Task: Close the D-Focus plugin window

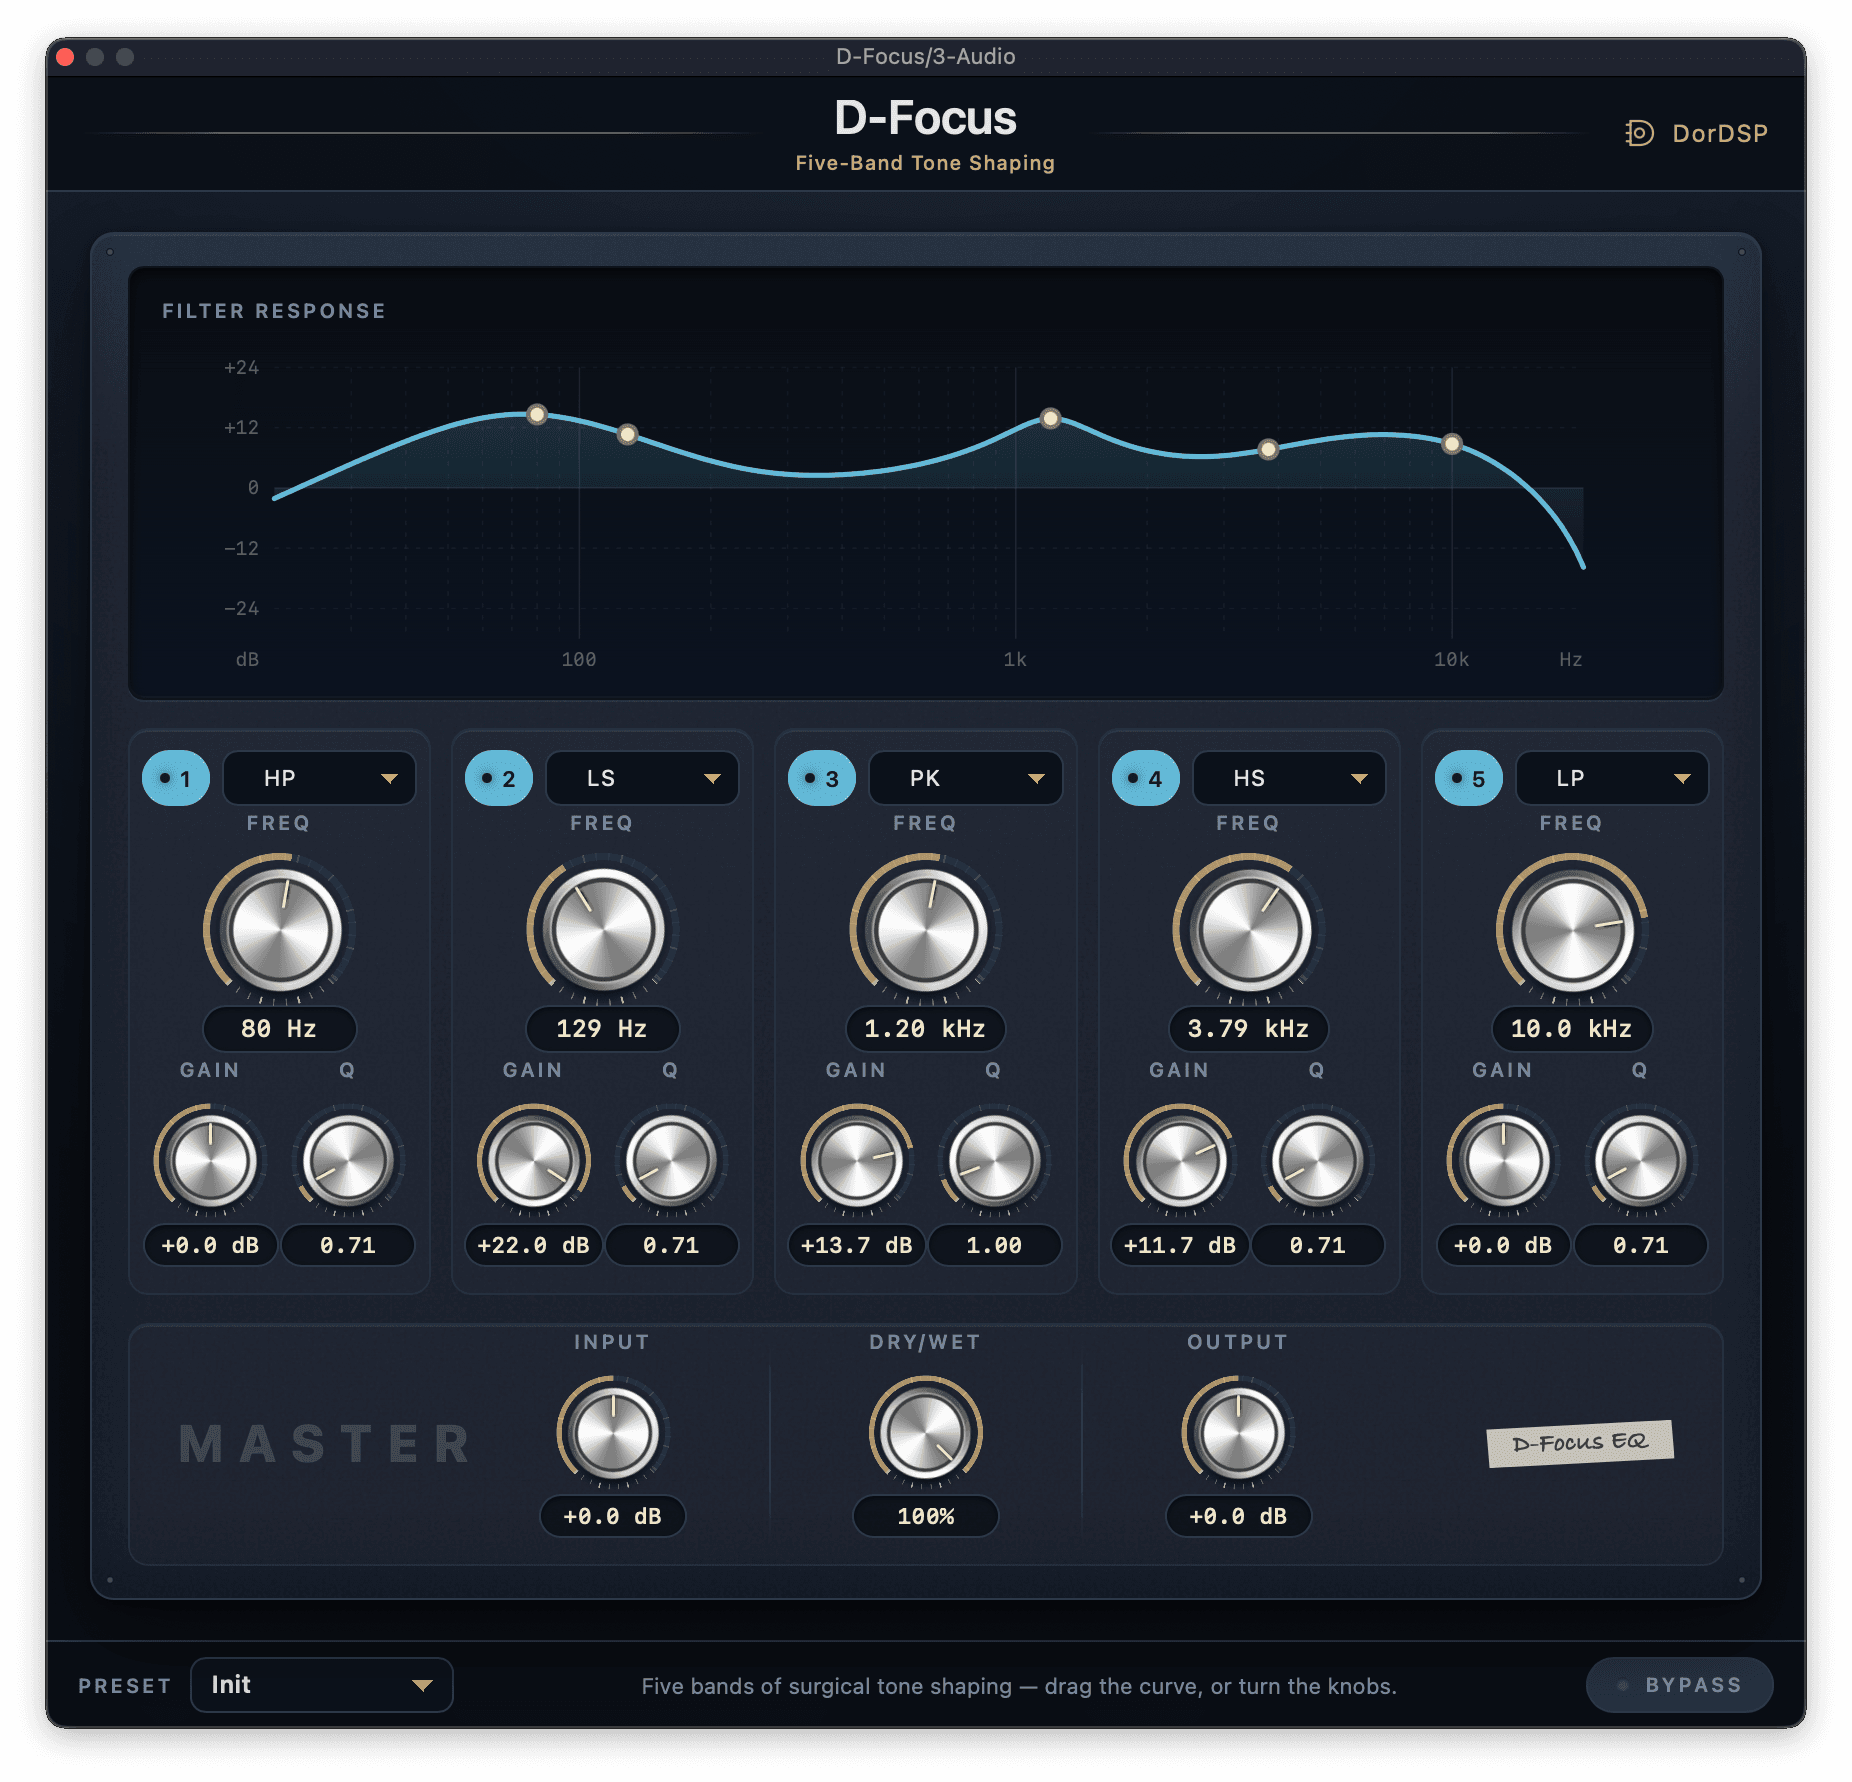Action: (66, 57)
